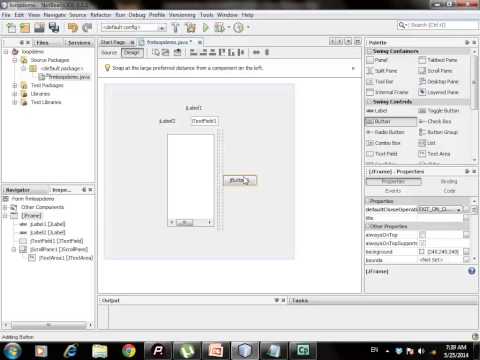
Task: Click the Profile Project toolbar icon
Action: pyautogui.click(x=238, y=28)
